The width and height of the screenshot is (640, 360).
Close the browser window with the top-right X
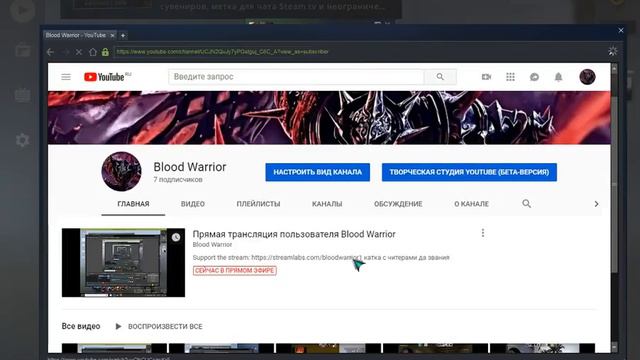tap(621, 31)
